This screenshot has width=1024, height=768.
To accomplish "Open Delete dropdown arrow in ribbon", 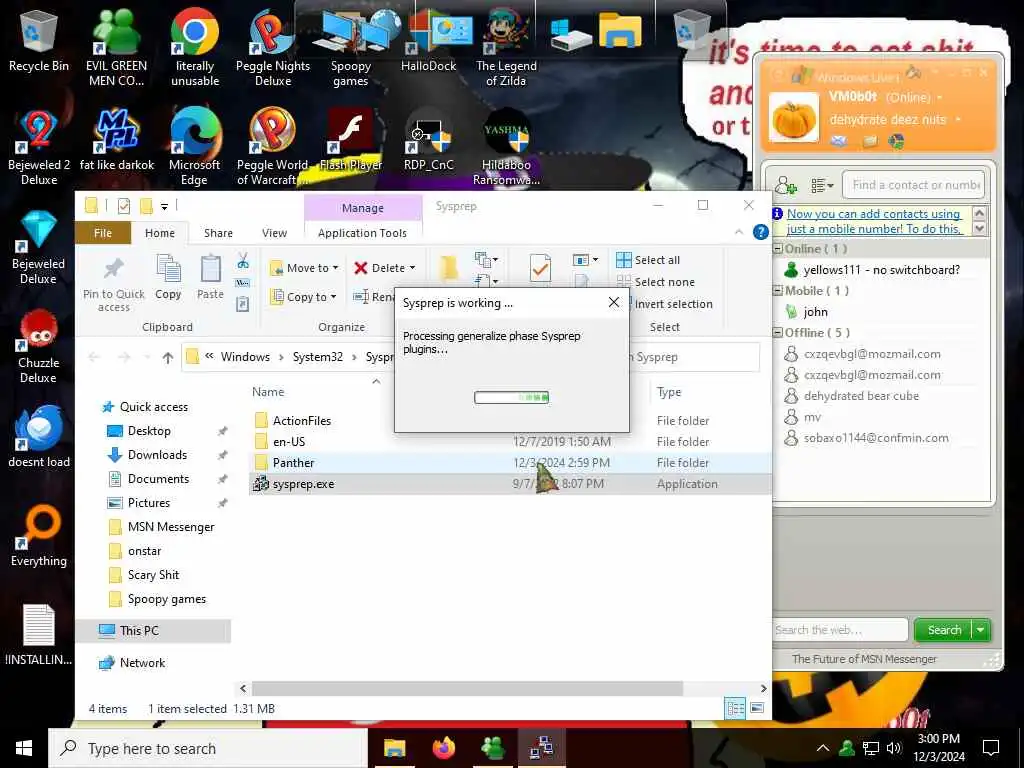I will (412, 268).
